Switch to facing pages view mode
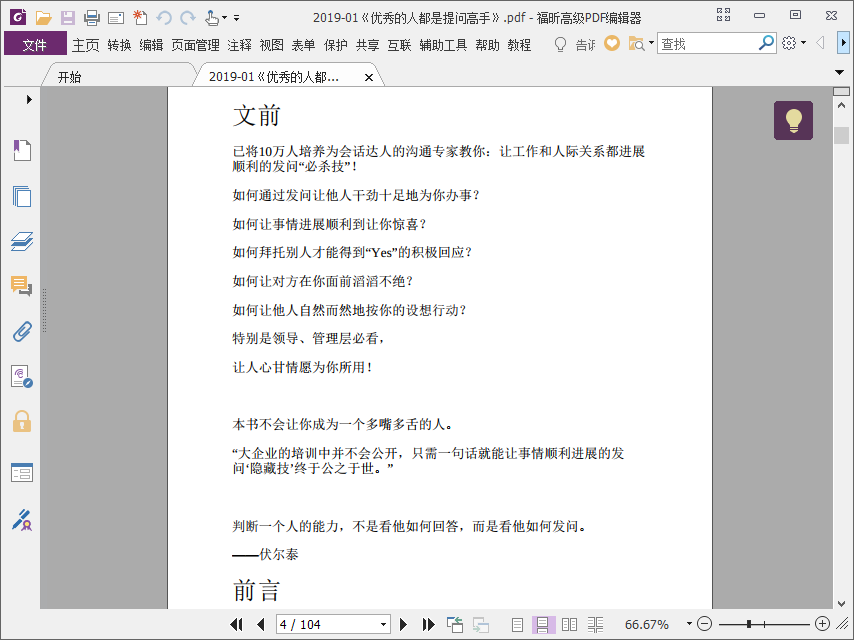This screenshot has height=640, width=854. (569, 625)
